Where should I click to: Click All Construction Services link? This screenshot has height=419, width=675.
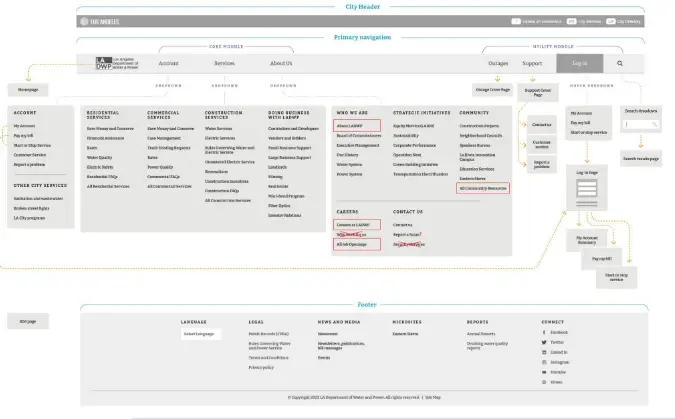(228, 201)
